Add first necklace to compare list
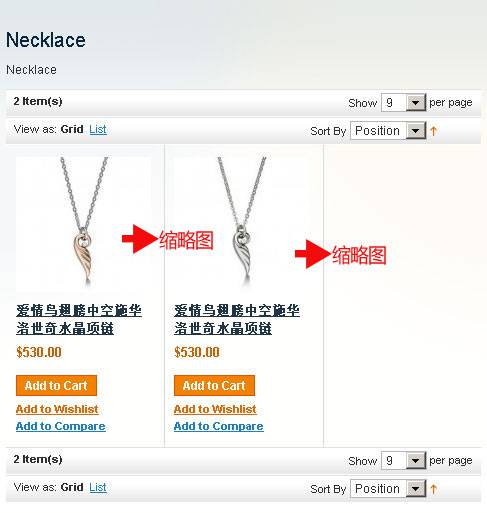Screen dimensions: 487x513 (61, 426)
